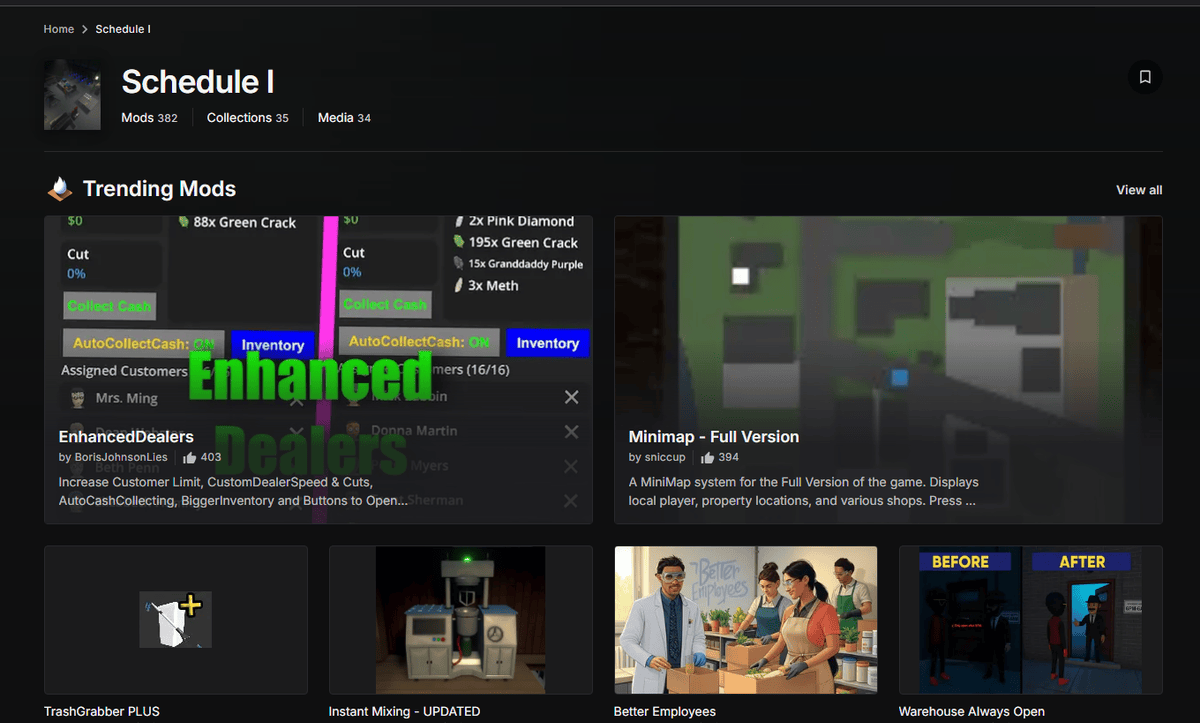Go to Home in the breadcrumb
The image size is (1200, 723).
point(59,29)
